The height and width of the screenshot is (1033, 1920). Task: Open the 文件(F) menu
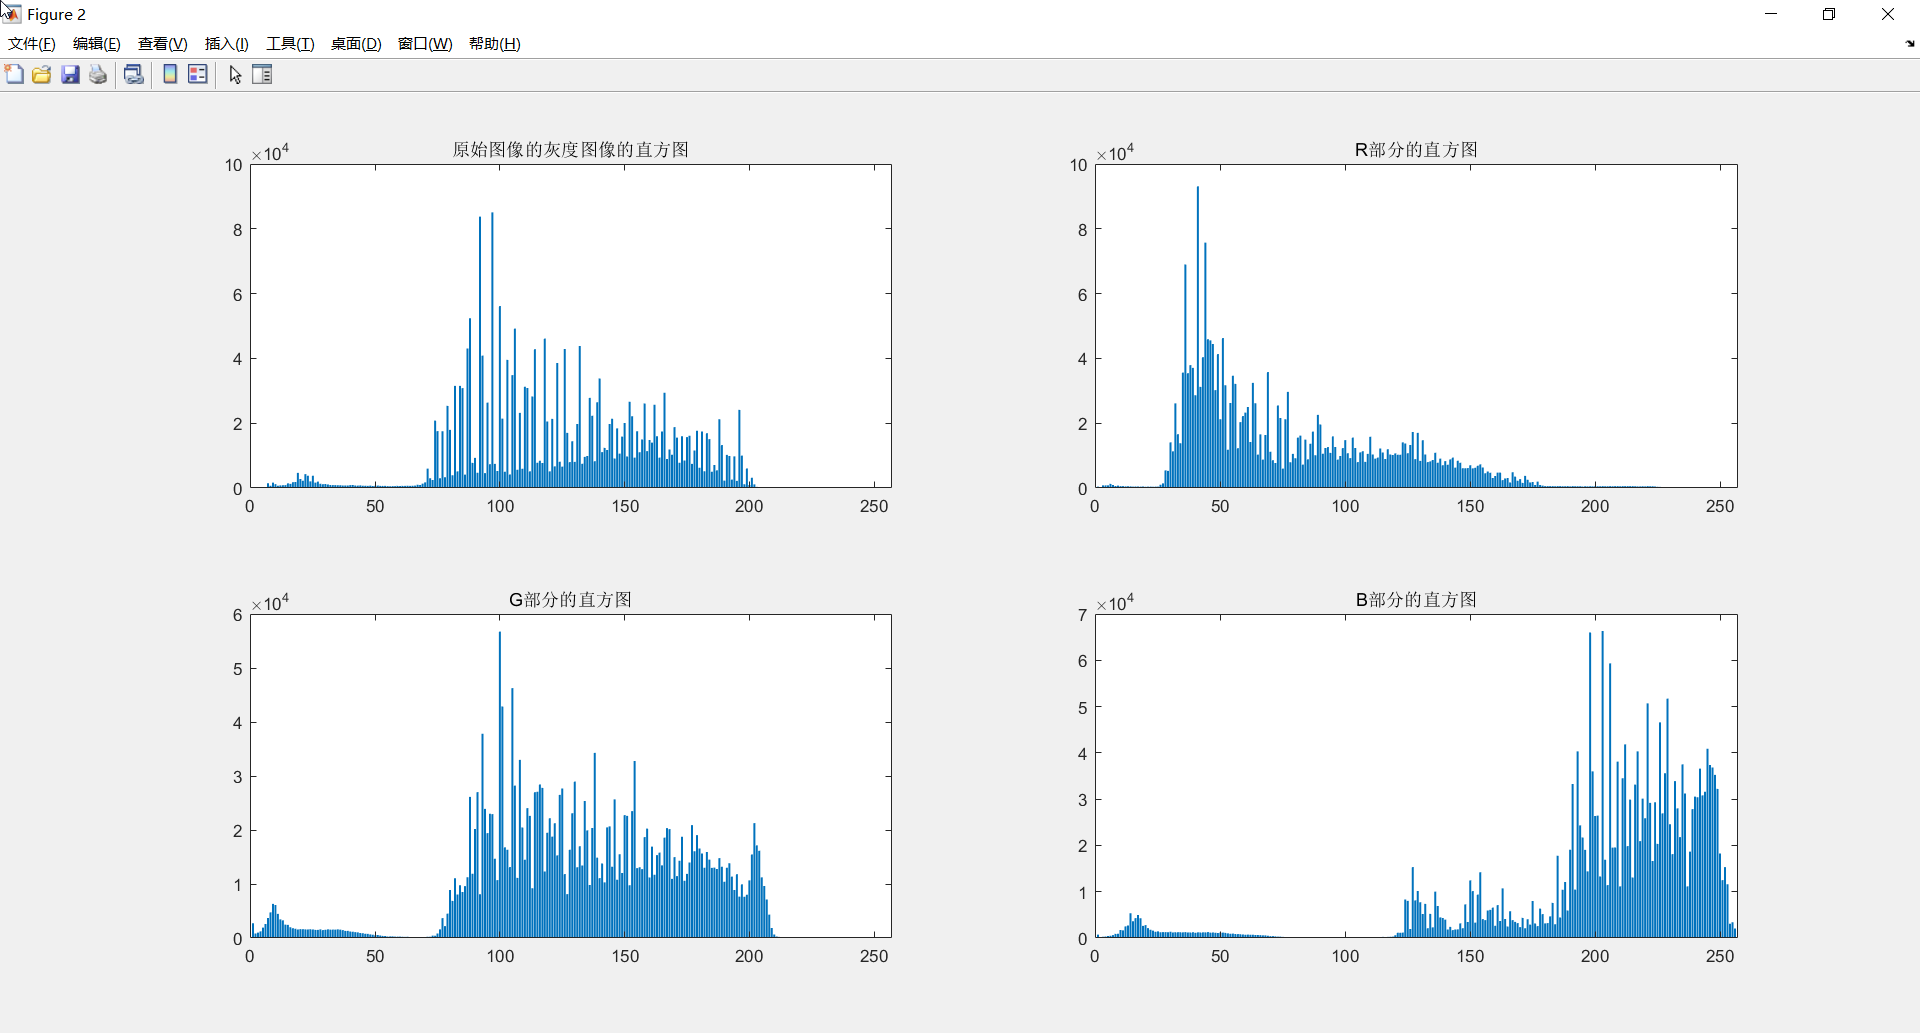pyautogui.click(x=30, y=43)
